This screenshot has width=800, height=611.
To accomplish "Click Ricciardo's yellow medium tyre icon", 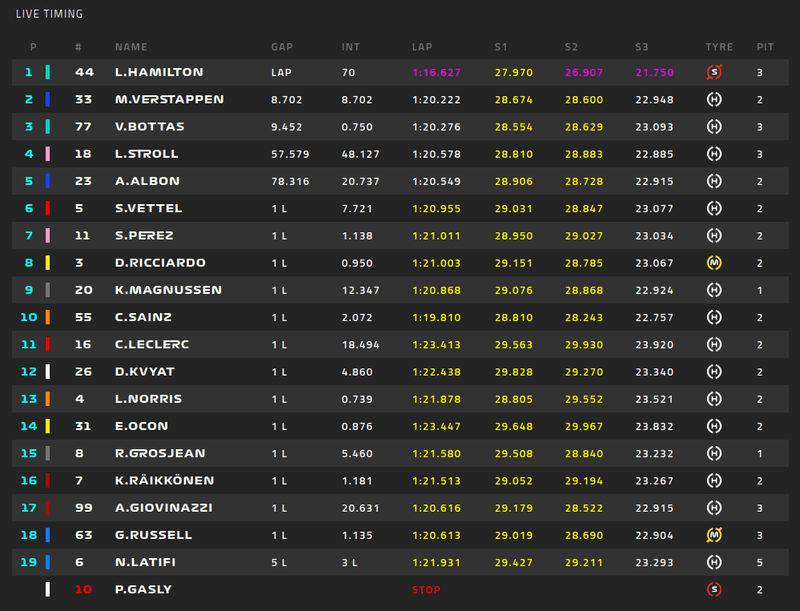I will [x=714, y=263].
